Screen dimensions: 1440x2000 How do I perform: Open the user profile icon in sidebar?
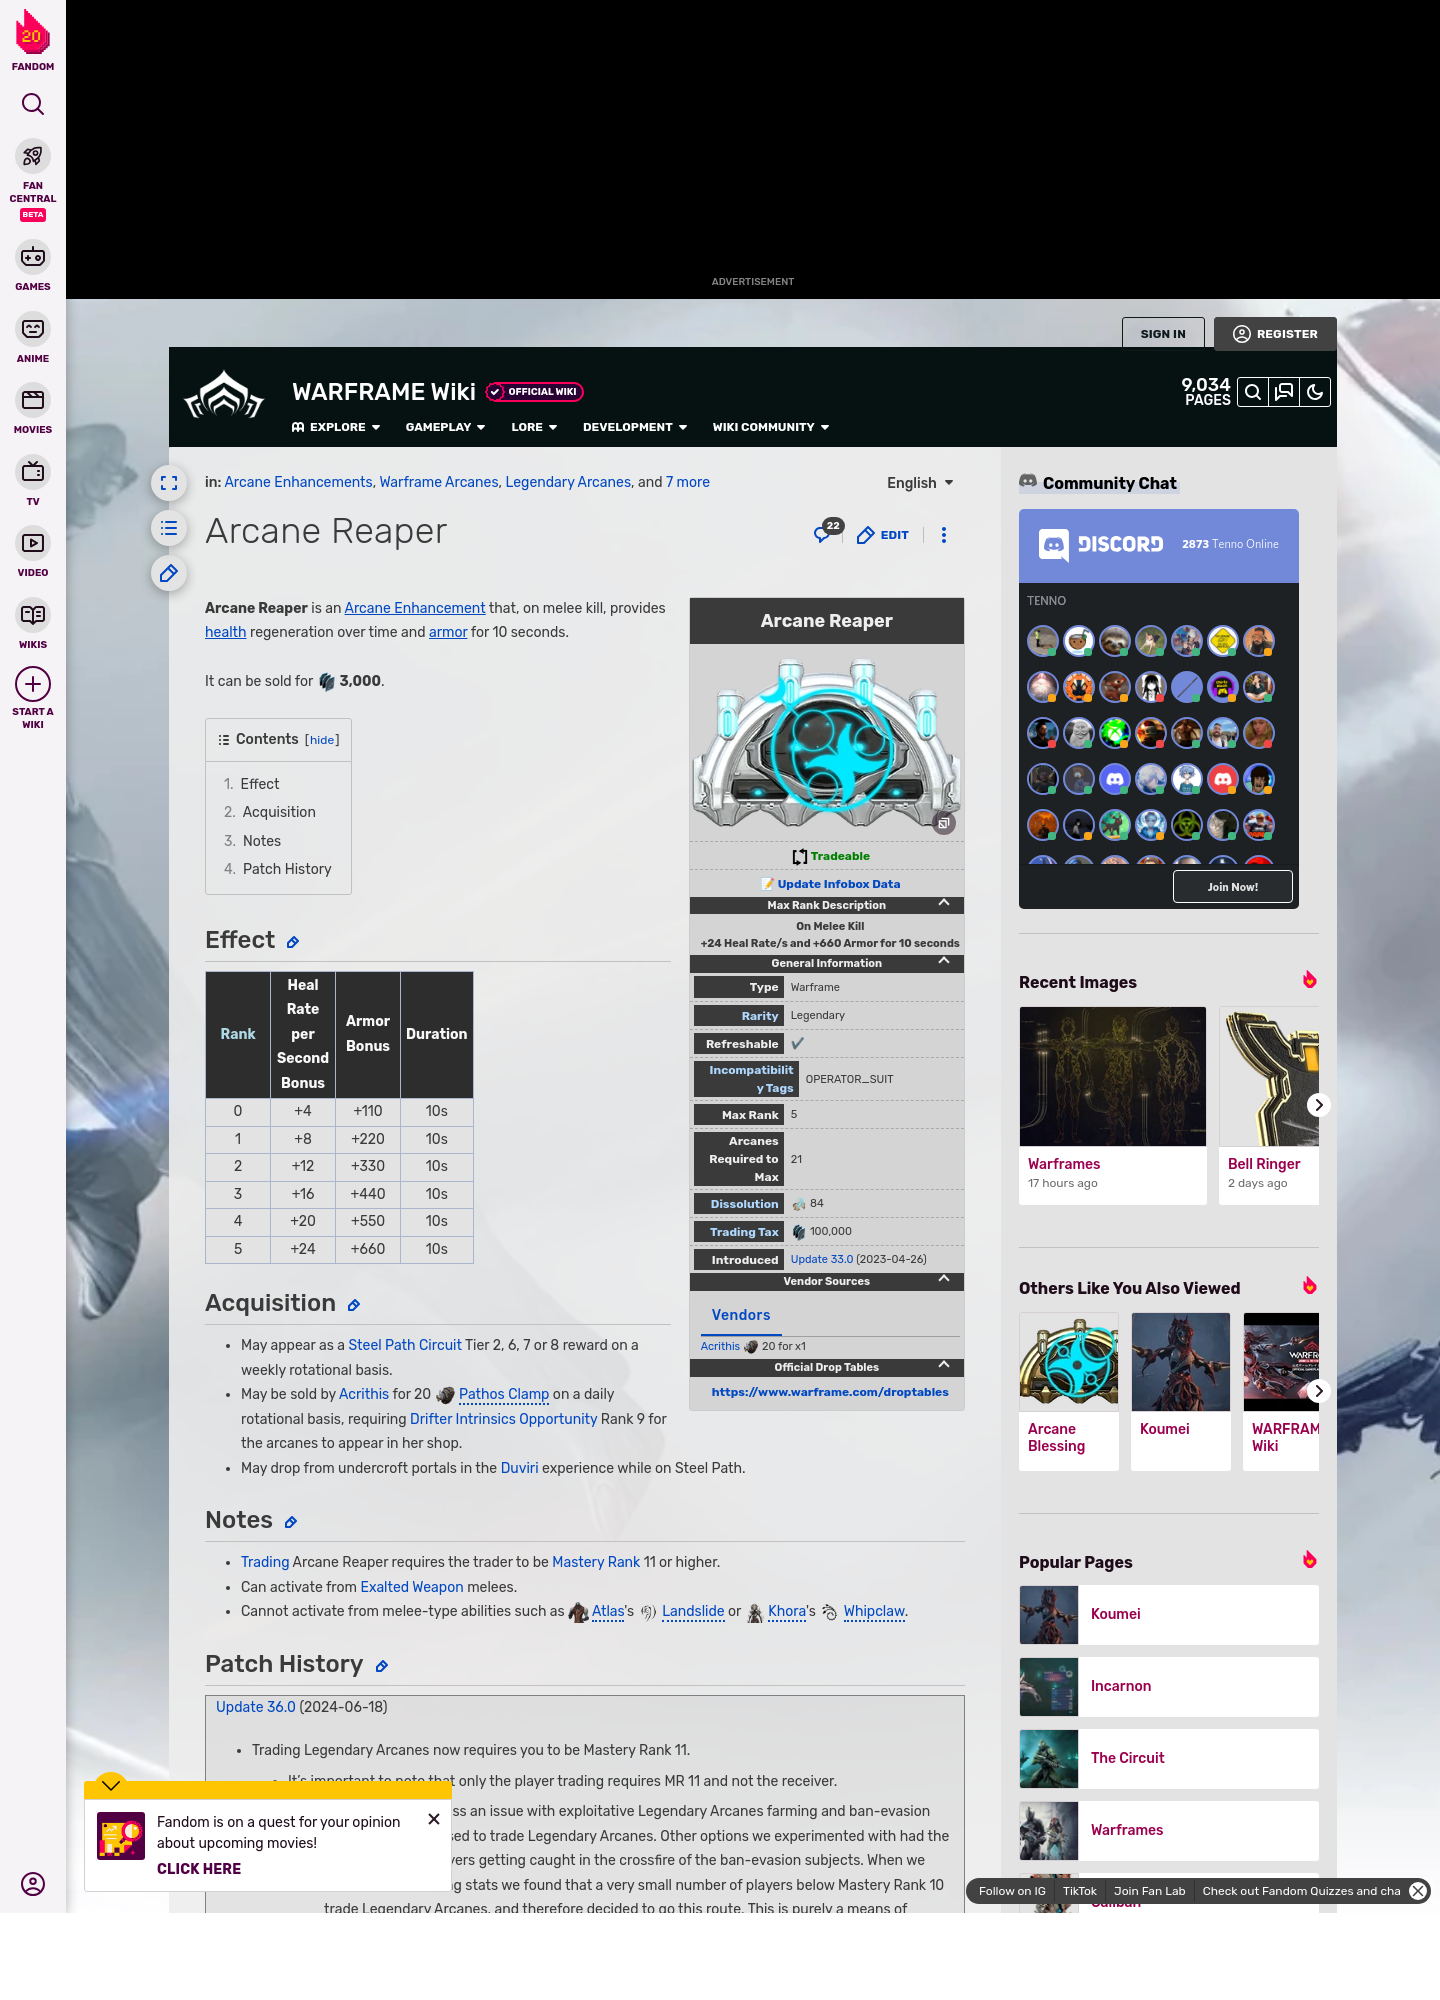pos(33,1884)
